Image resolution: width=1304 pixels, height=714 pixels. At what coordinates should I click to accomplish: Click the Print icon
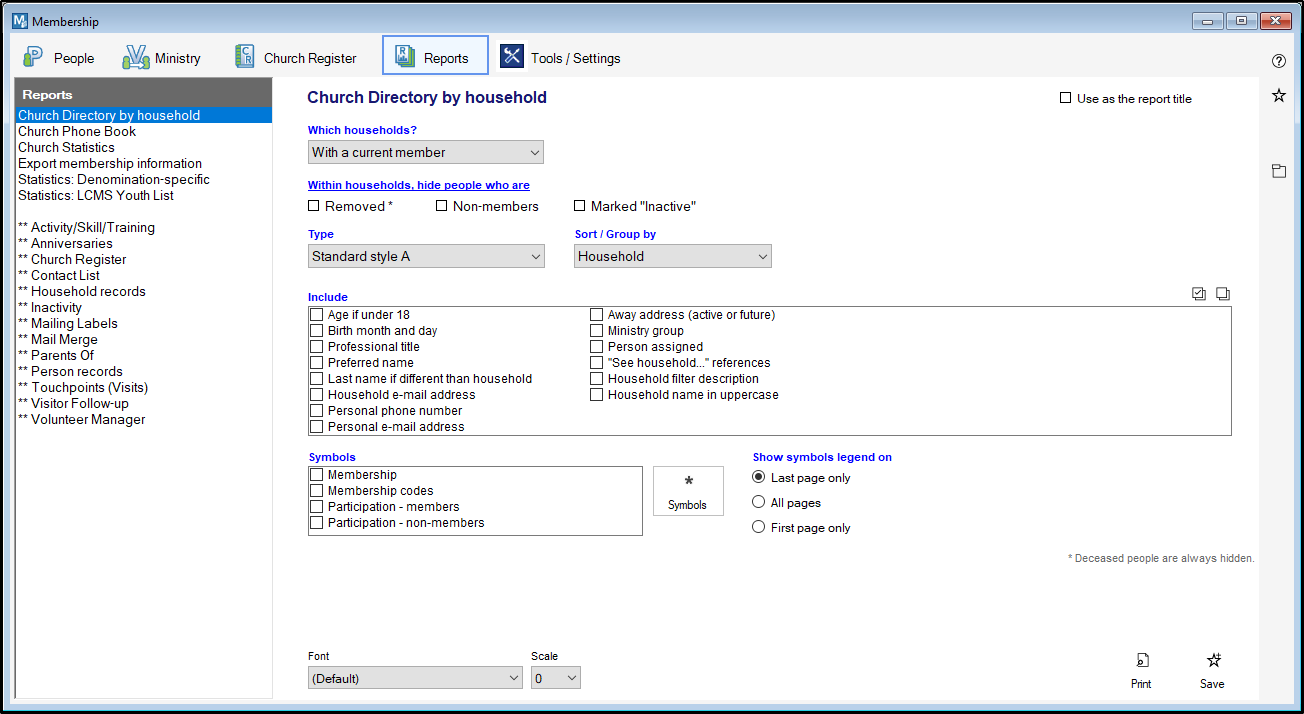pos(1141,661)
